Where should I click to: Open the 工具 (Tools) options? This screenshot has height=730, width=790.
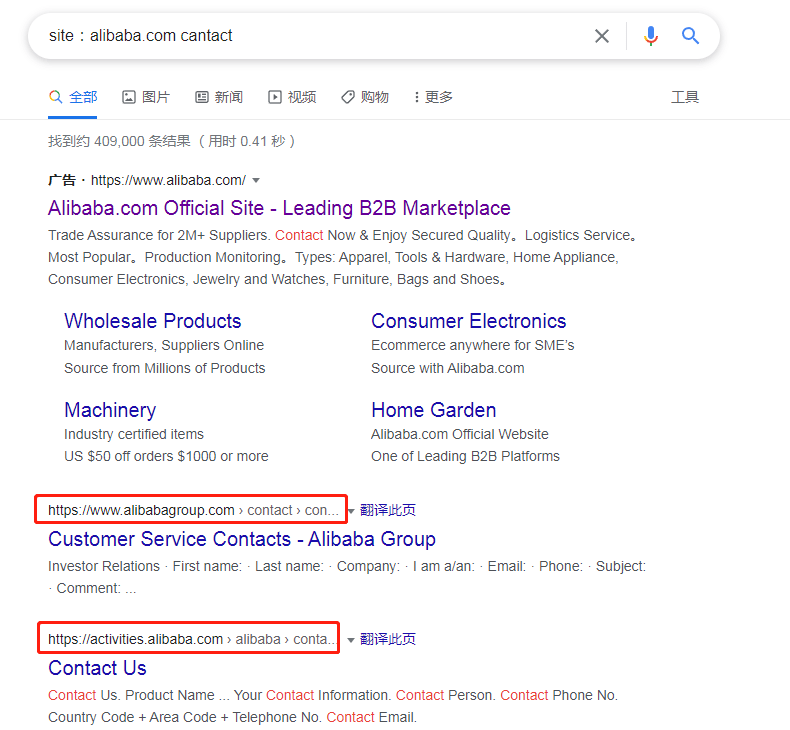pos(685,97)
